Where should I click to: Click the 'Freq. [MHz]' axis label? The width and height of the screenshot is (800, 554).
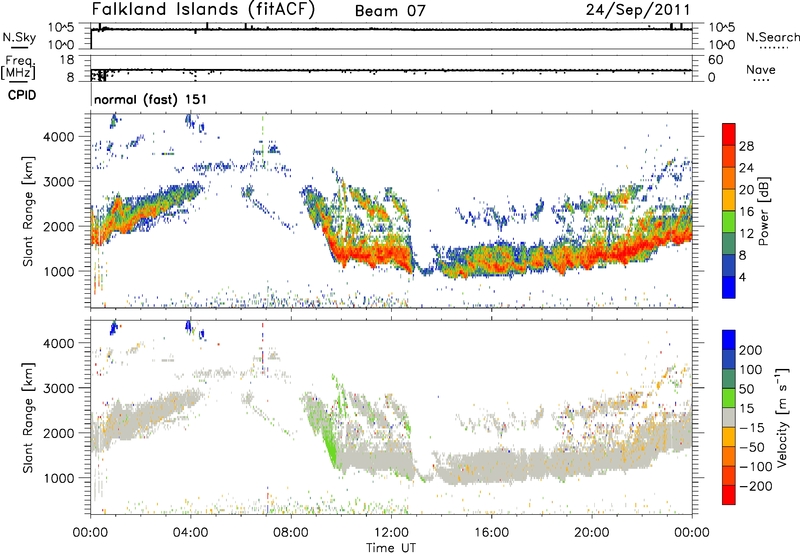click(x=18, y=68)
